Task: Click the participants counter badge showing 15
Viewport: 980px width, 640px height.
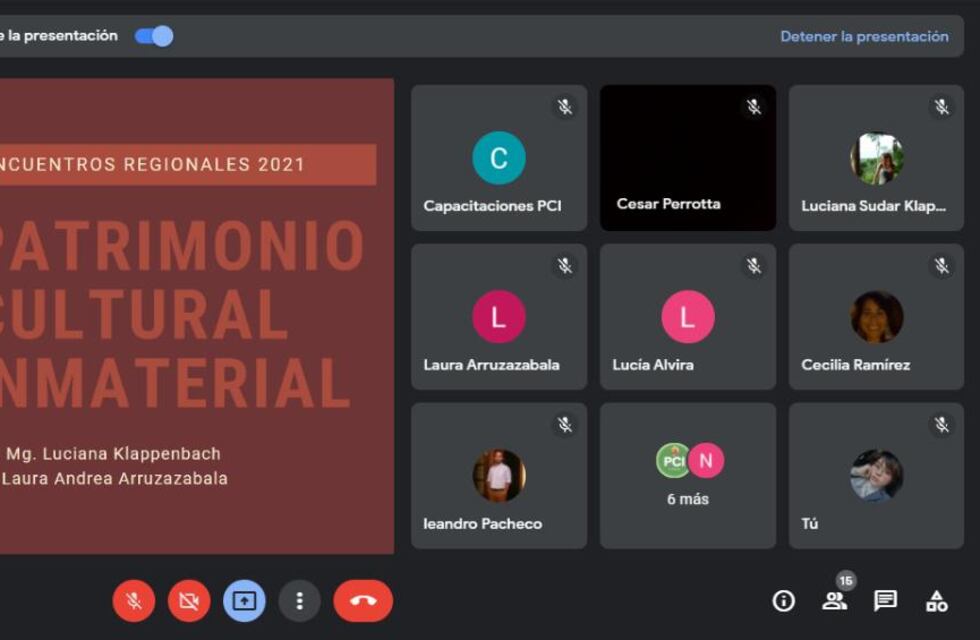Action: point(844,580)
